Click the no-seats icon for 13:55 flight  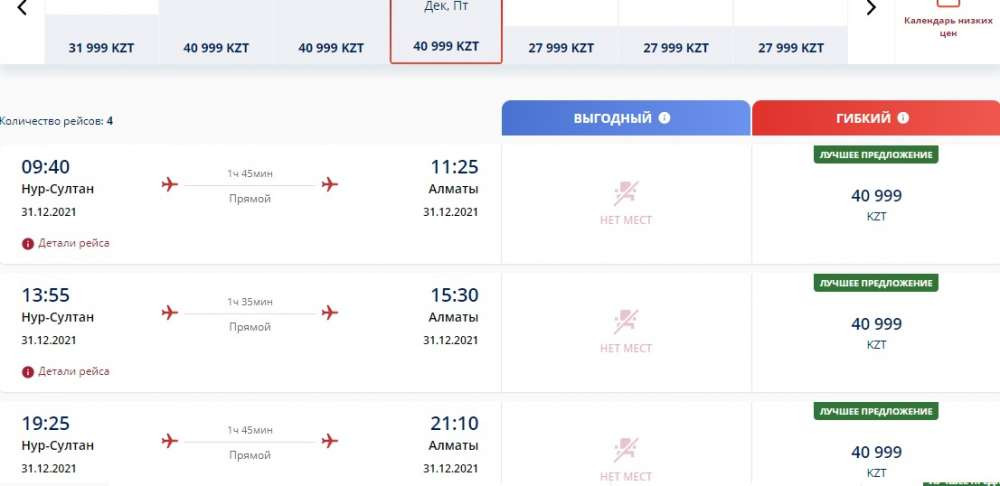[626, 321]
